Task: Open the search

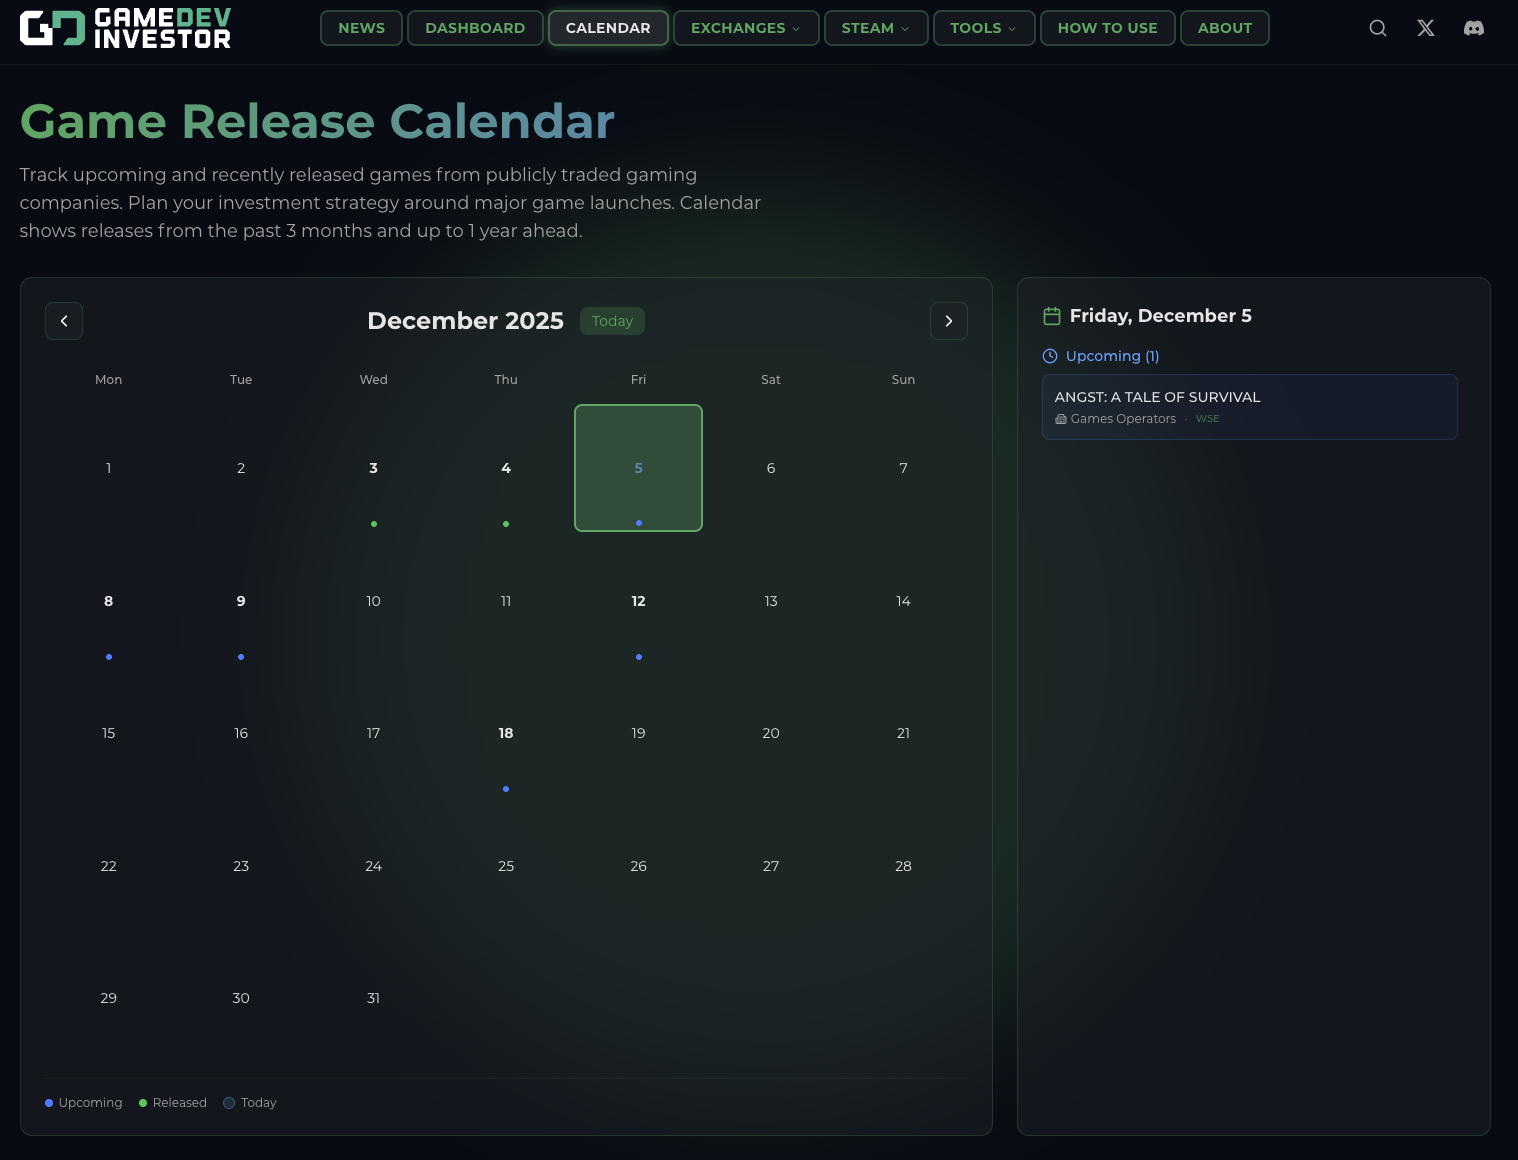Action: (x=1378, y=28)
